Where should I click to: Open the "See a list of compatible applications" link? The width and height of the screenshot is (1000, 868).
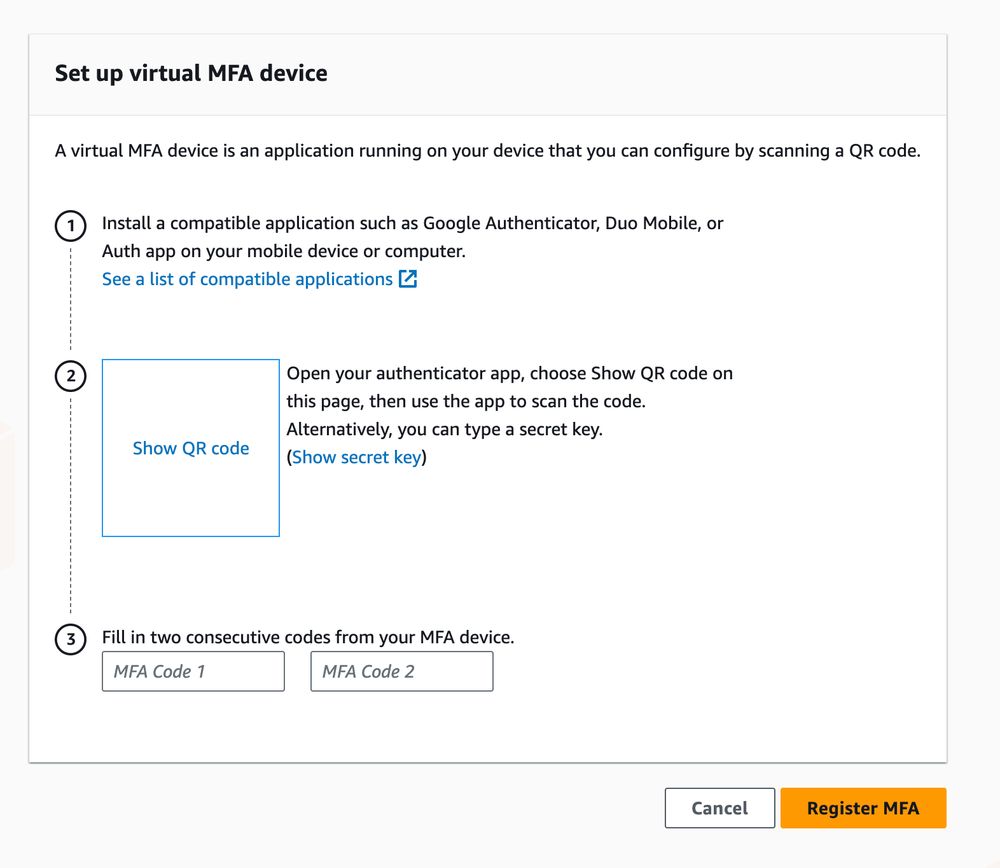tap(247, 279)
